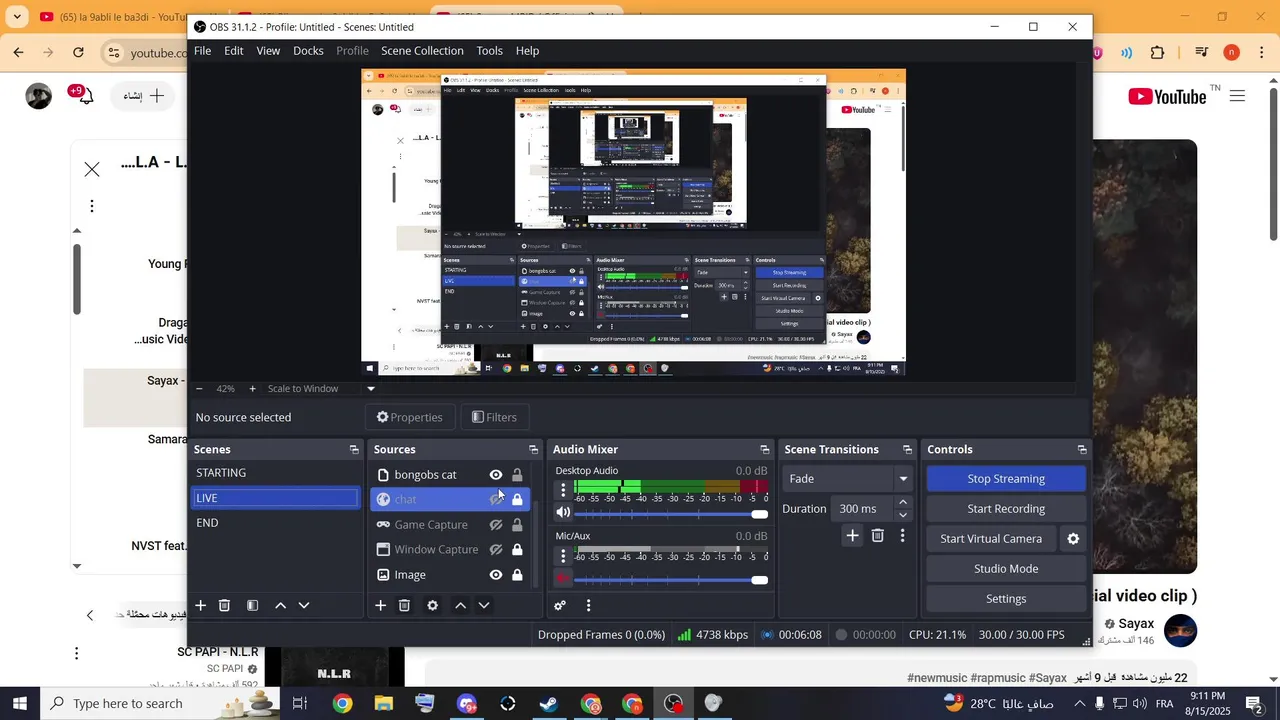The height and width of the screenshot is (720, 1280).
Task: Open Audio Mixer options three-dot menu
Action: pos(588,605)
